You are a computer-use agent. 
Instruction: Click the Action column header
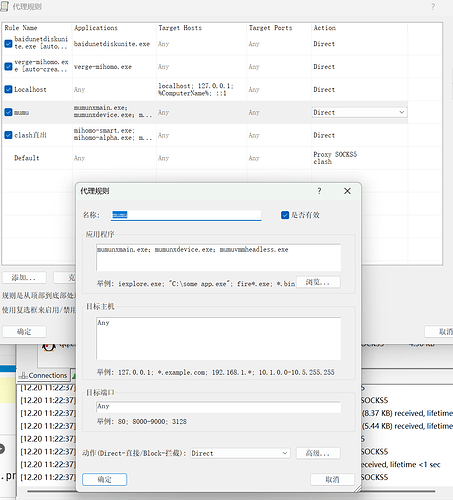(x=359, y=28)
